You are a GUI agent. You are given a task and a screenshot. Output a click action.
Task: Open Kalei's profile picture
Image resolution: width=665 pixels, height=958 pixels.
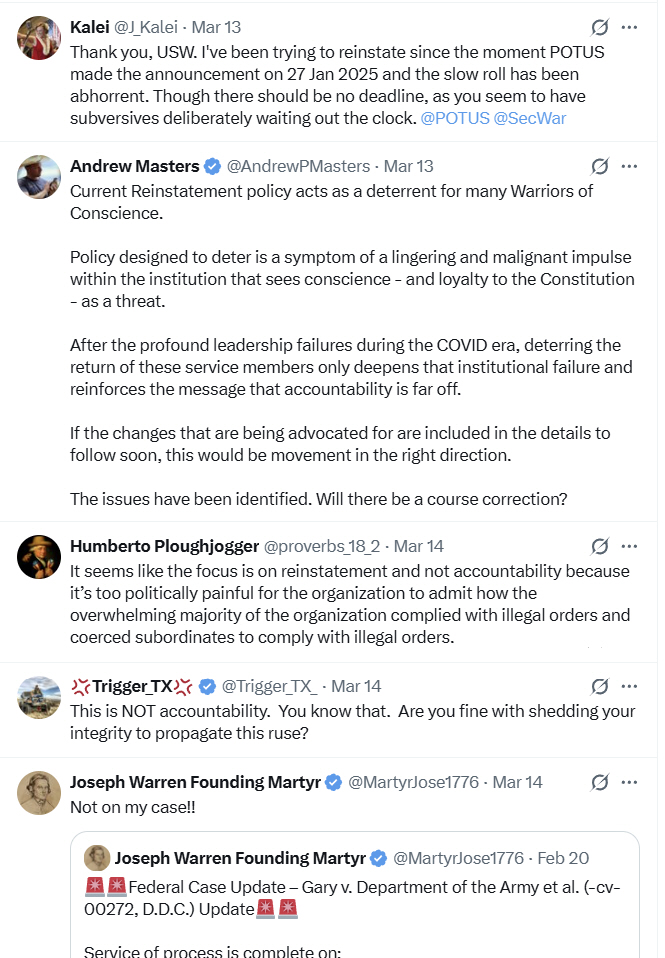coord(39,38)
